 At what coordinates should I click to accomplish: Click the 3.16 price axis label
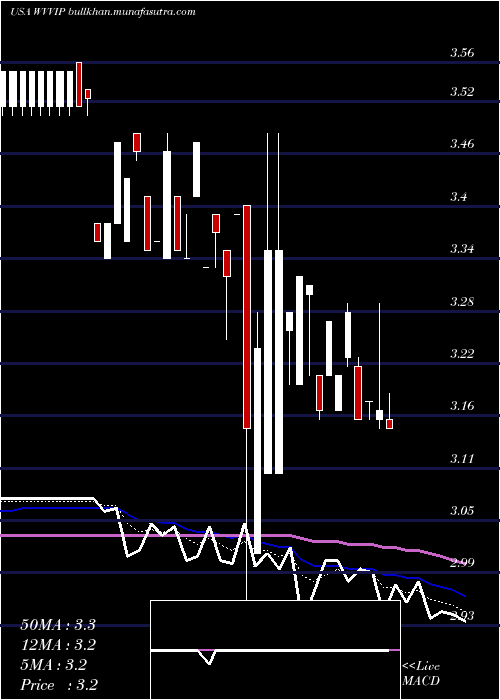point(462,406)
